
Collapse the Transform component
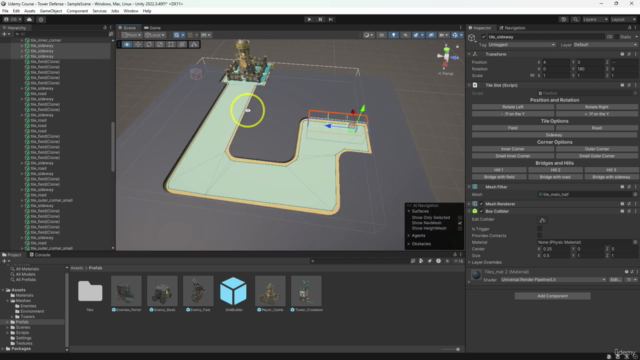469,54
